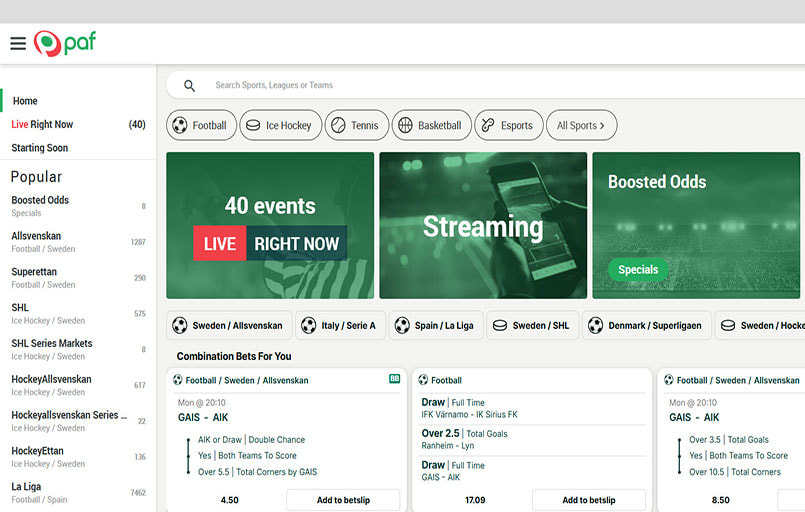This screenshot has height=512, width=805.
Task: Open Superettan in Popular list
Action: pos(78,278)
